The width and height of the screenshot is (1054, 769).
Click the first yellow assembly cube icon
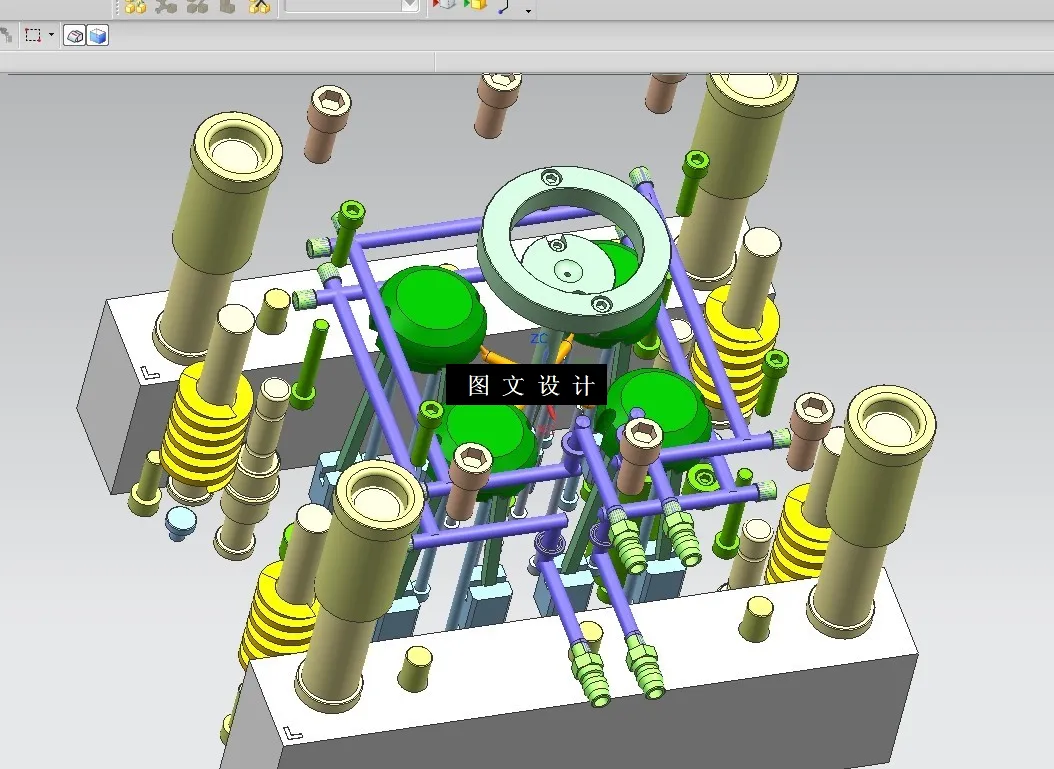135,6
